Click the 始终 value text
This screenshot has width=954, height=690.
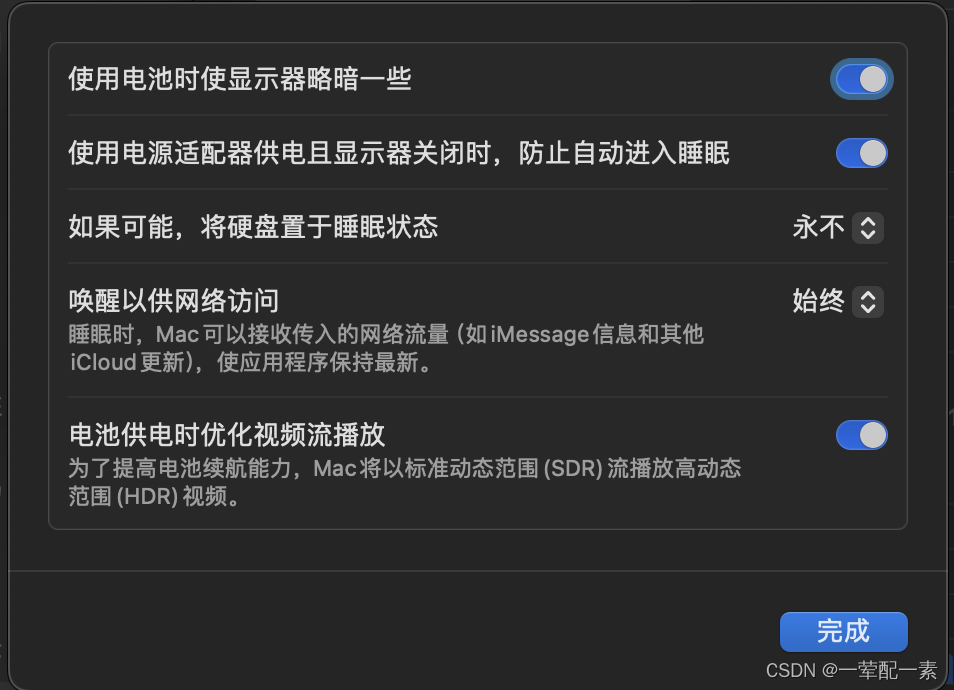point(819,302)
